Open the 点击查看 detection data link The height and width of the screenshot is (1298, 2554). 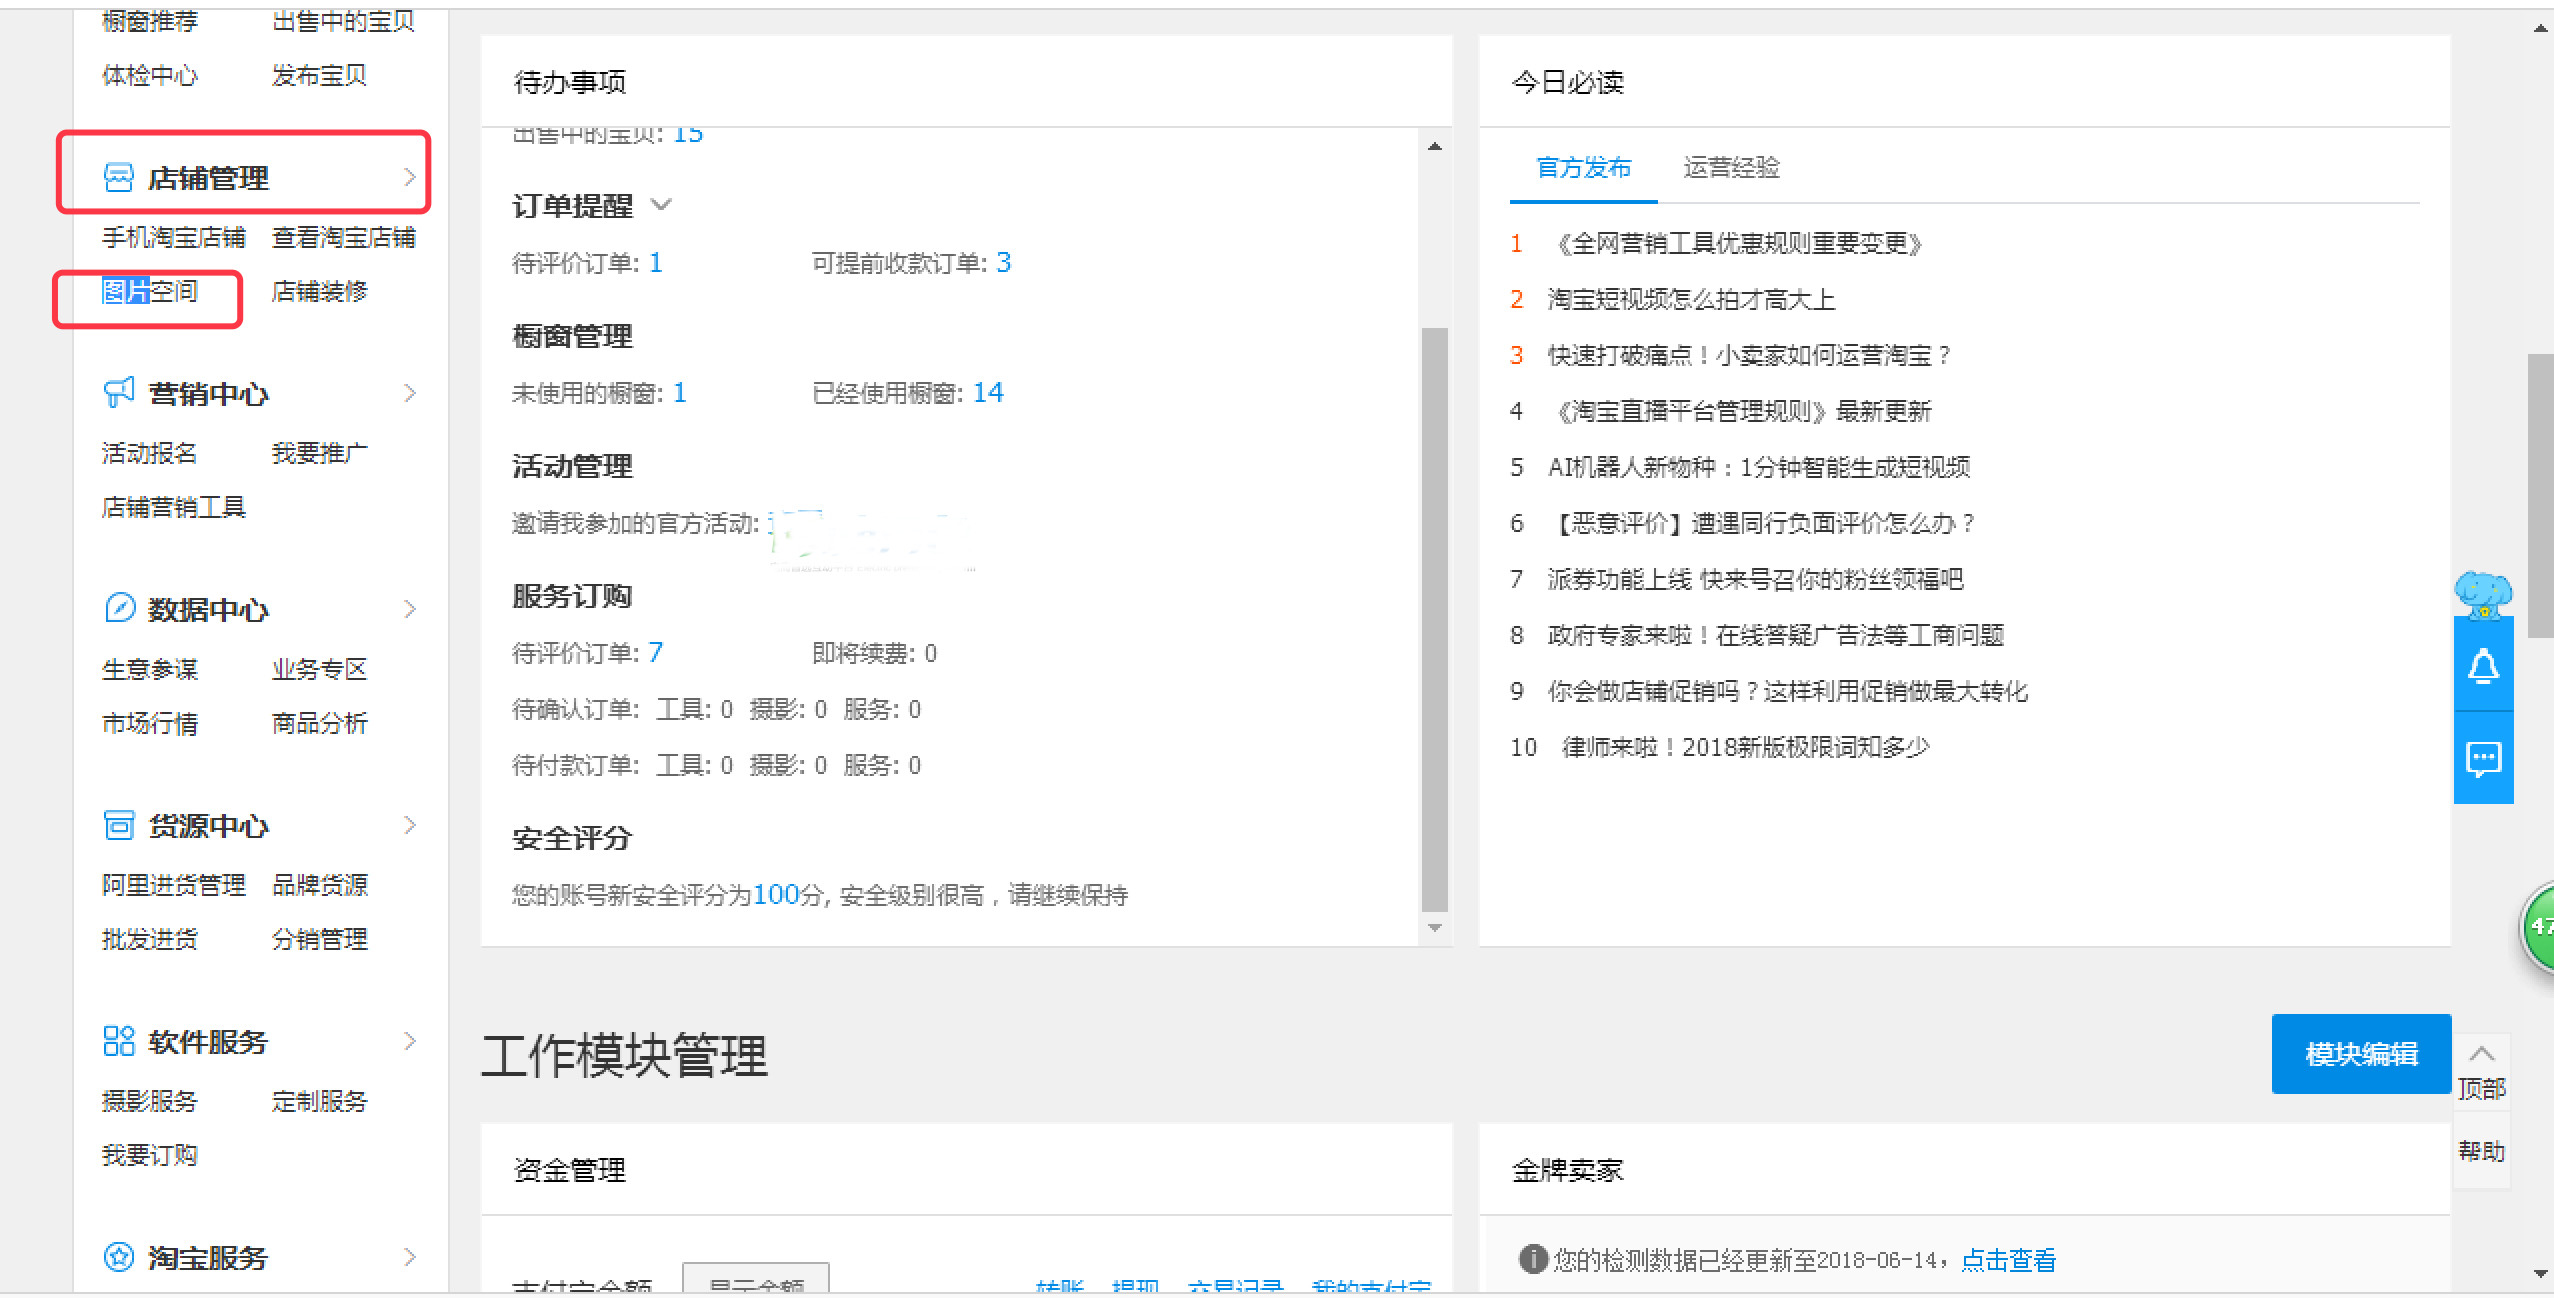pos(2008,1260)
